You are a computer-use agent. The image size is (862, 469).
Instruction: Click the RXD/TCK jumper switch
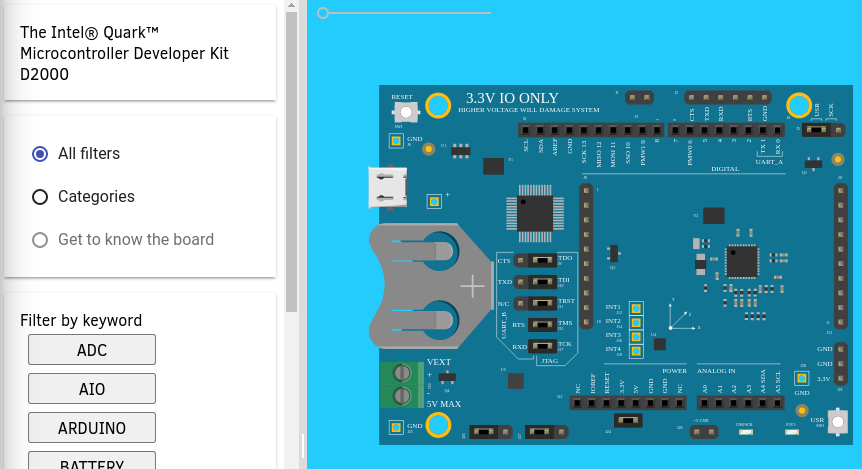[x=543, y=346]
